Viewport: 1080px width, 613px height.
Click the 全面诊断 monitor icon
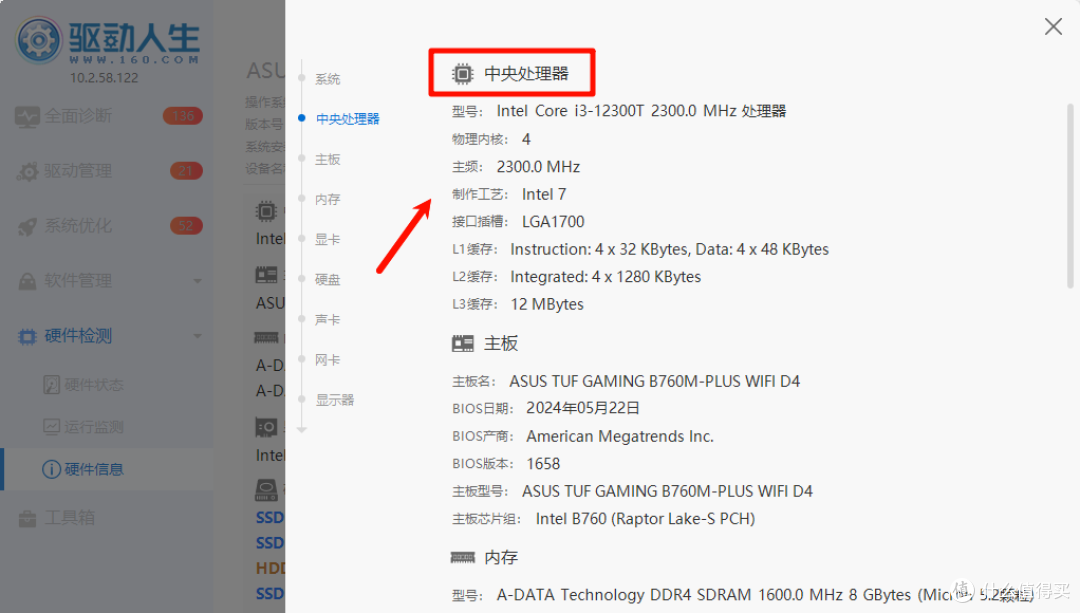click(27, 117)
